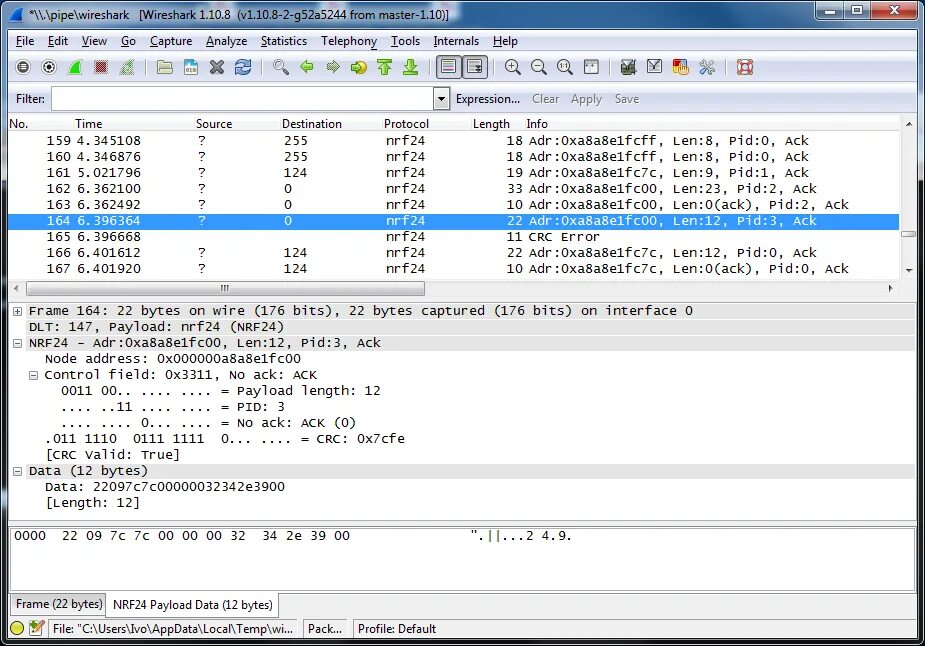Type a display filter in the Filter field
The height and width of the screenshot is (646, 925).
coord(240,99)
